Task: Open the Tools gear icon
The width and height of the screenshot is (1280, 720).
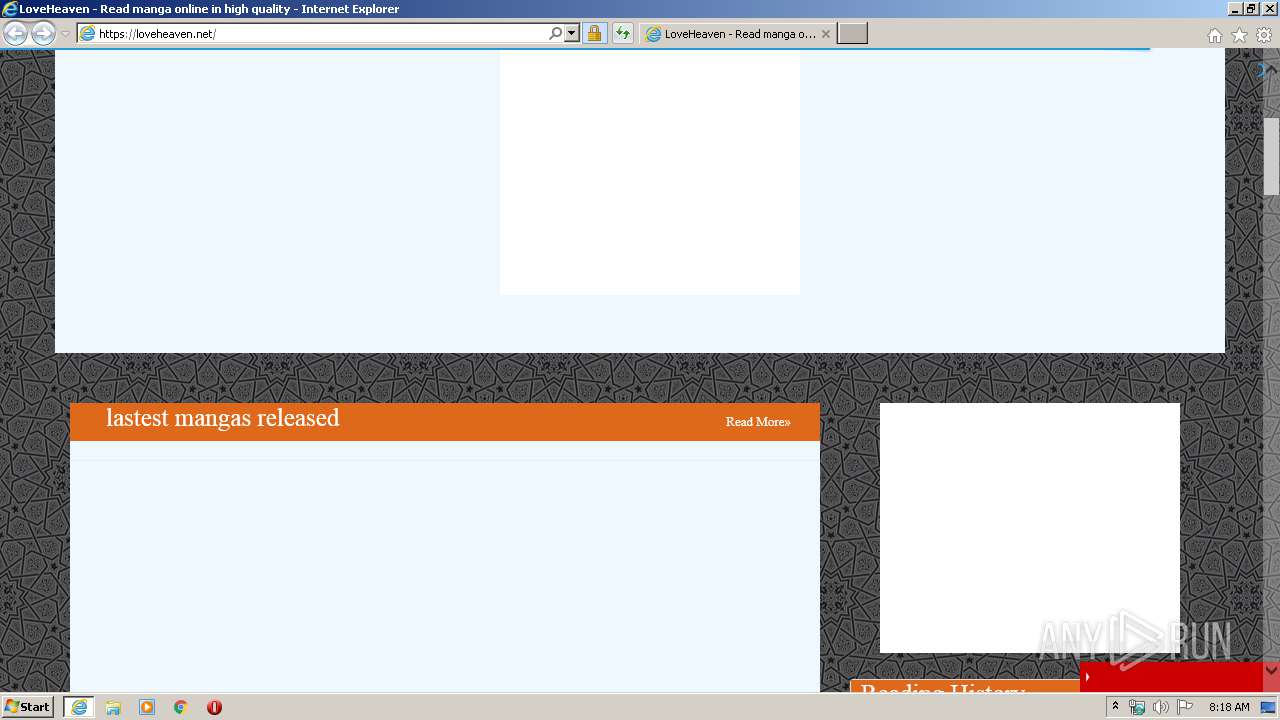Action: (x=1264, y=35)
